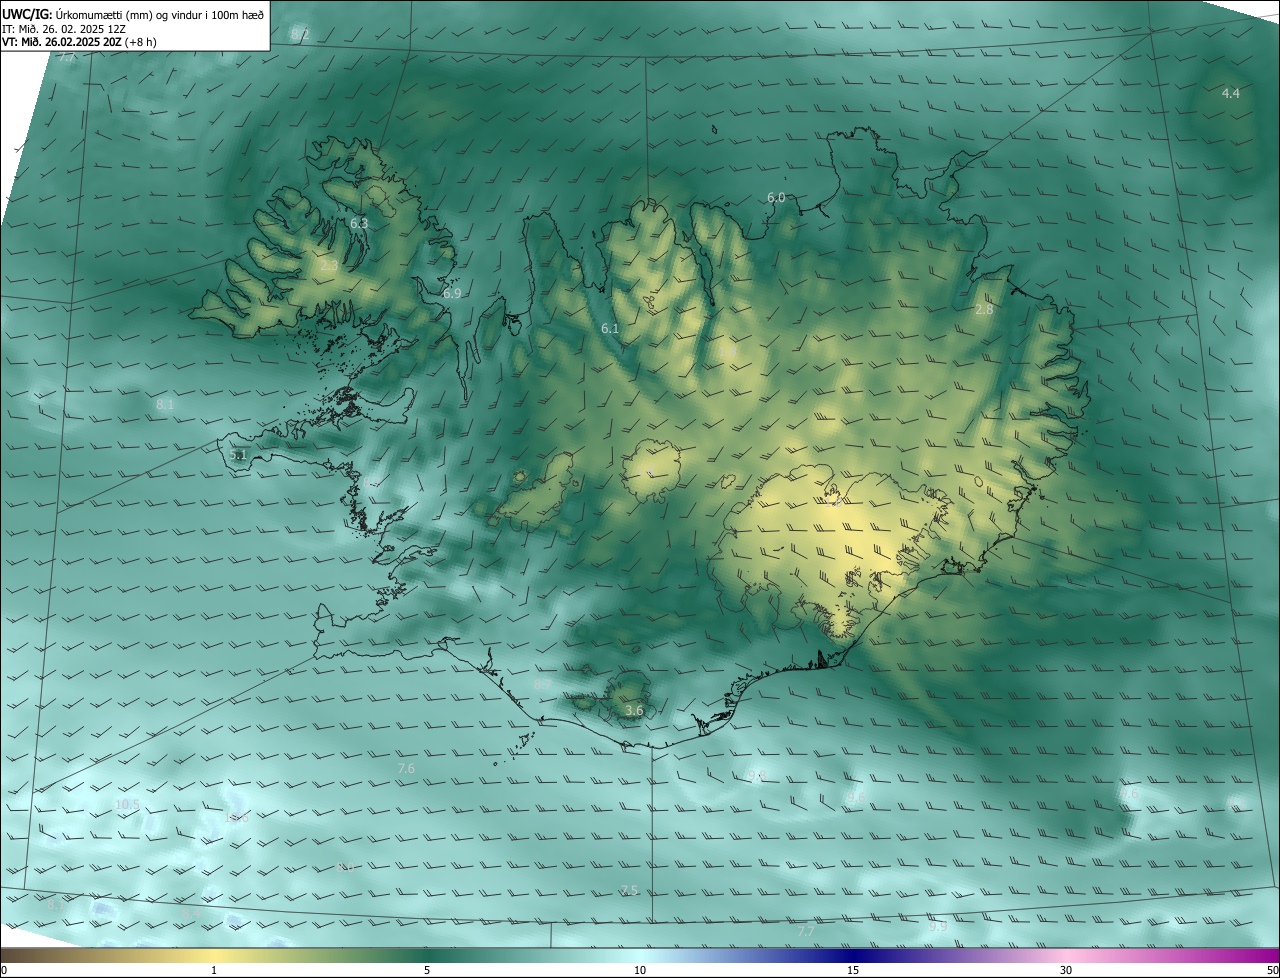Click the 9.8 value off south coast

(x=756, y=775)
